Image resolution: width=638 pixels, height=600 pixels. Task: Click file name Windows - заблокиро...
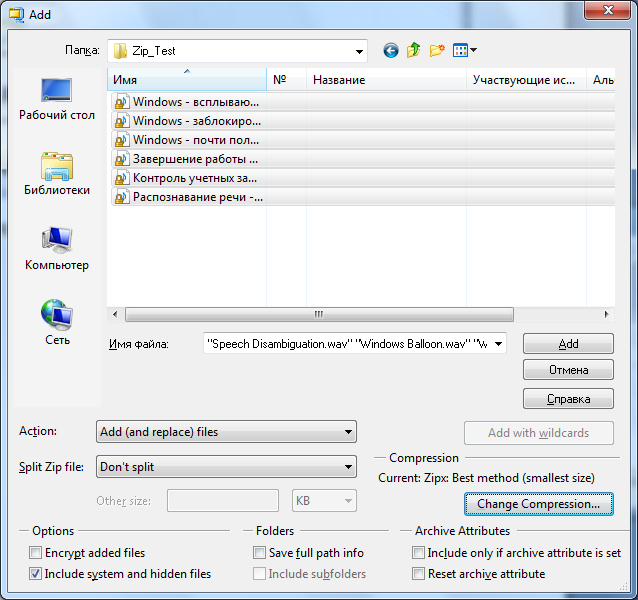pyautogui.click(x=197, y=121)
